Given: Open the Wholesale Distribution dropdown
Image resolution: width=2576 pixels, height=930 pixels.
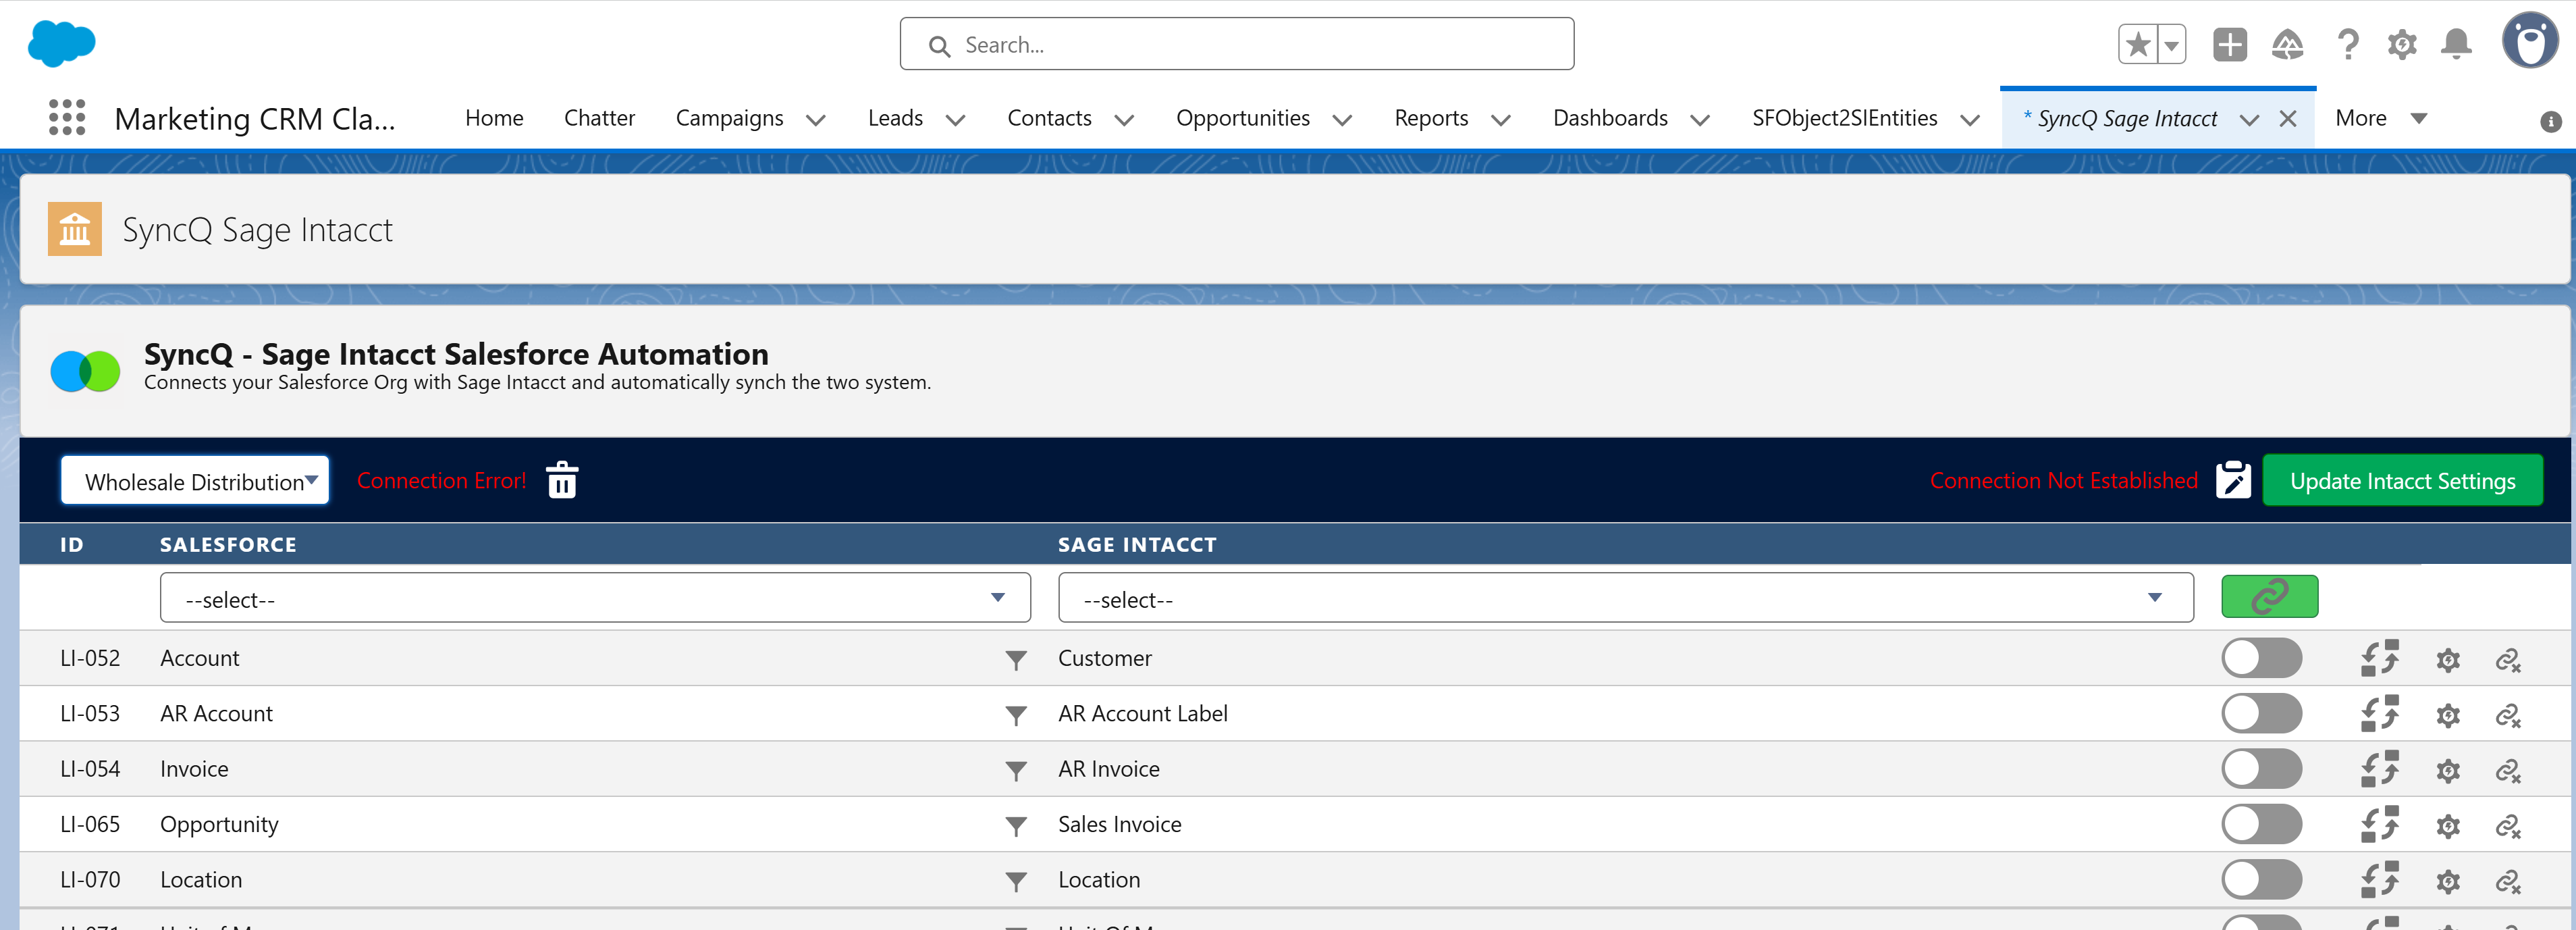Looking at the screenshot, I should coord(195,481).
